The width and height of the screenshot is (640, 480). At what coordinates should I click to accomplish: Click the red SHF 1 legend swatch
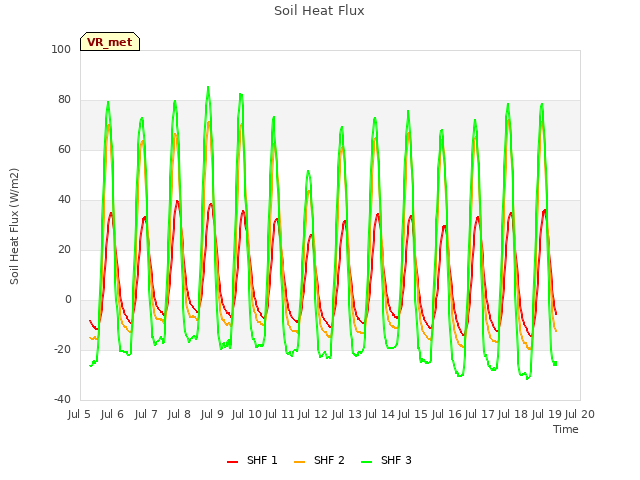(232, 461)
